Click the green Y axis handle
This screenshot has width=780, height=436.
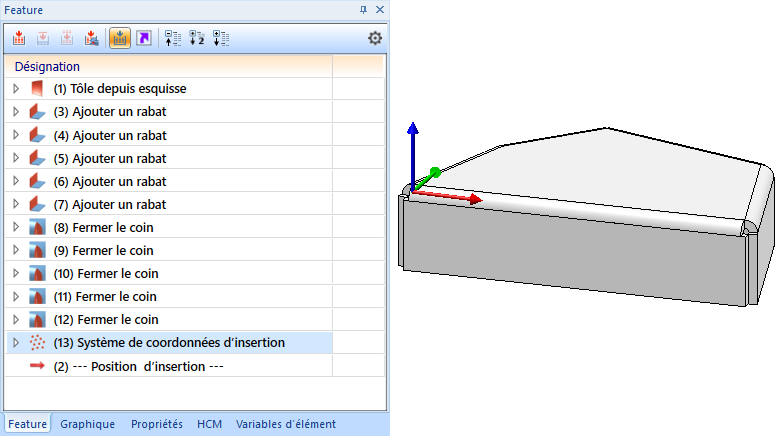coord(435,173)
